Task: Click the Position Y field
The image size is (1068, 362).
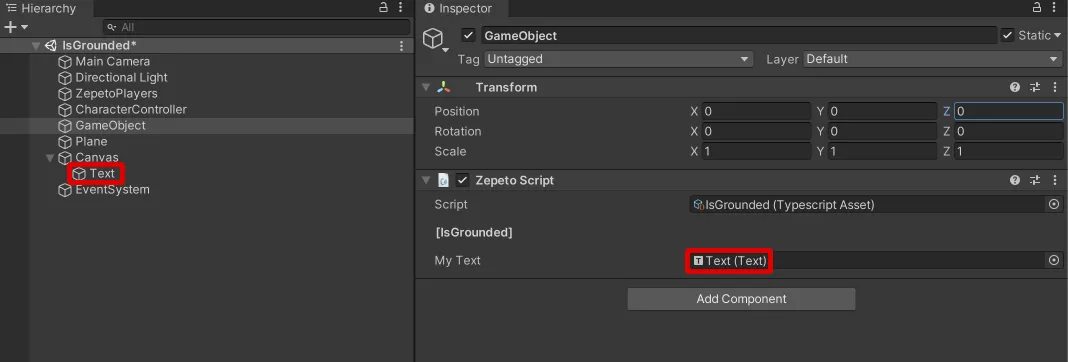Action: 882,111
